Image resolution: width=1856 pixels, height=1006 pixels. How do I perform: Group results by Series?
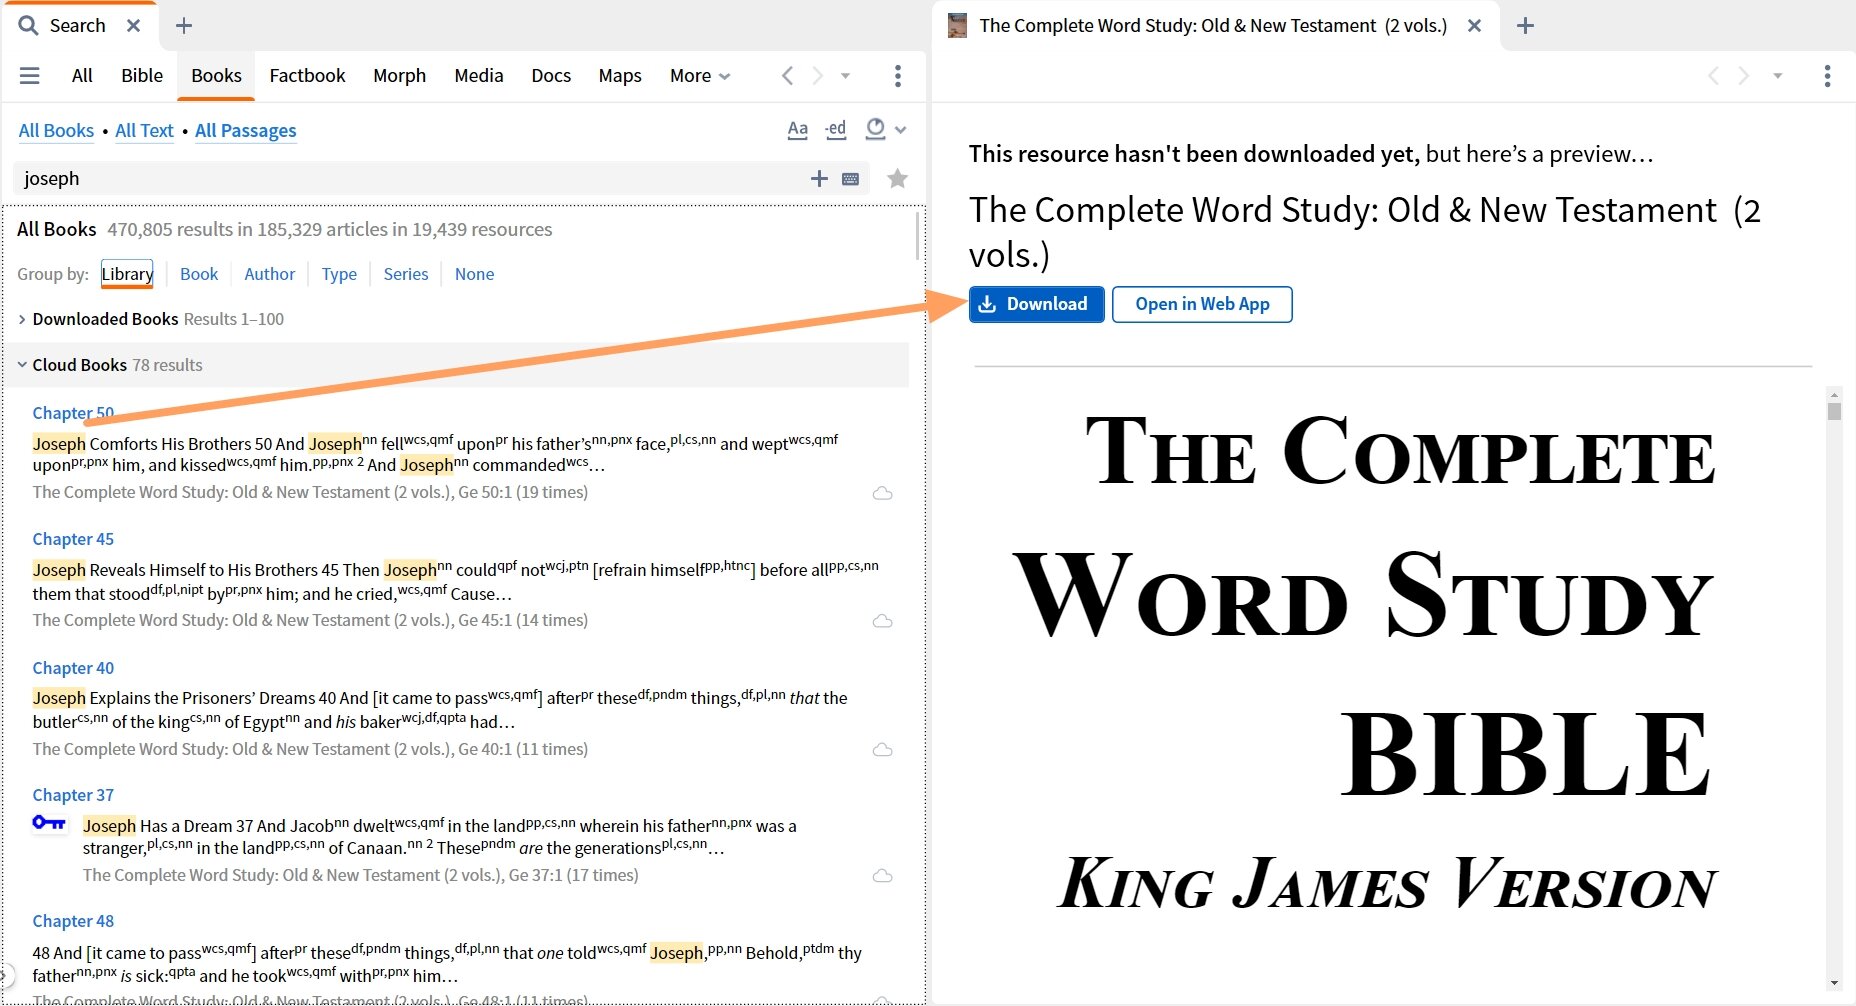(406, 274)
